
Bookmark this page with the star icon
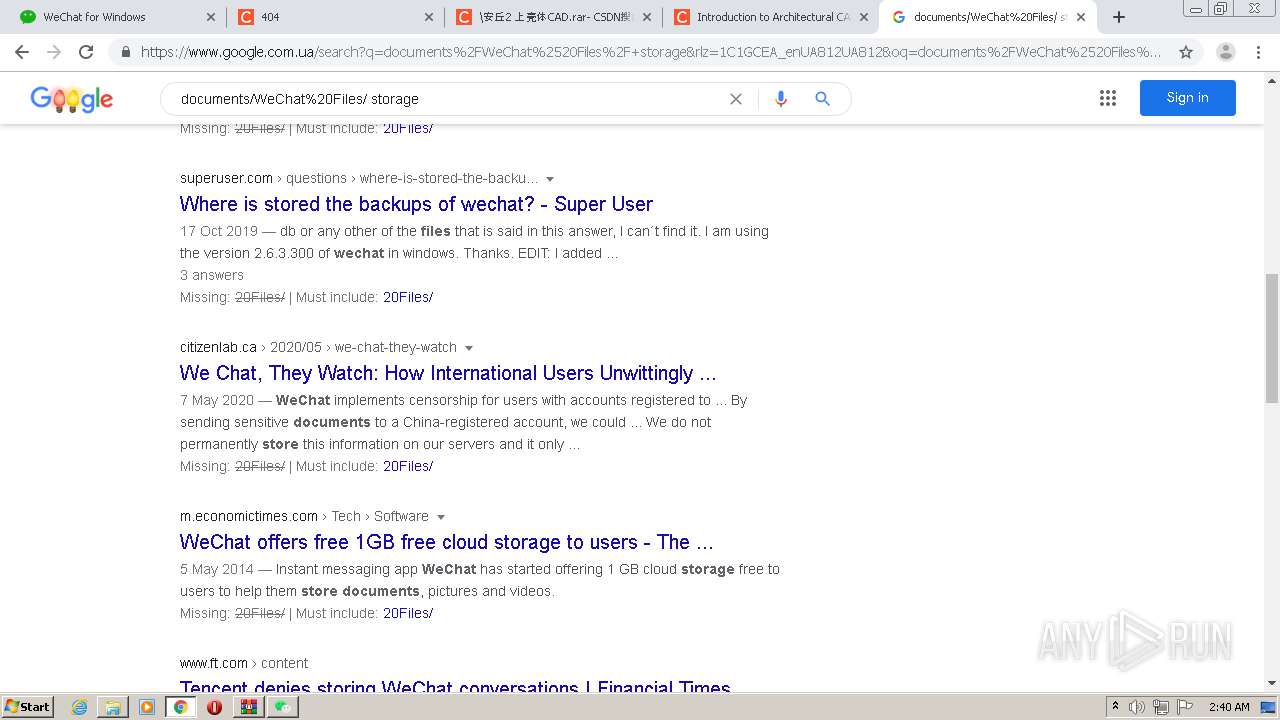(1186, 52)
